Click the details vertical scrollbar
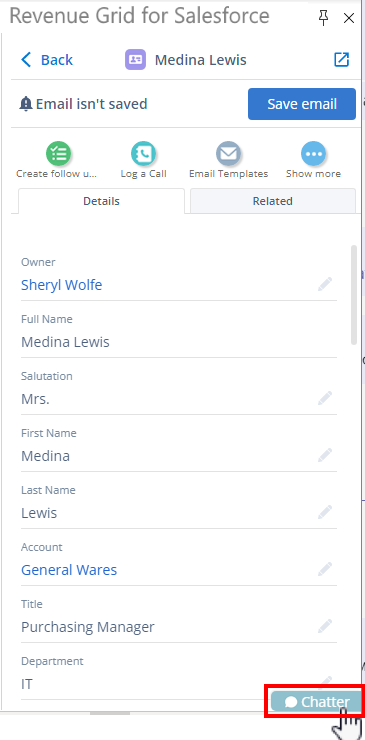The image size is (365, 740). point(354,294)
